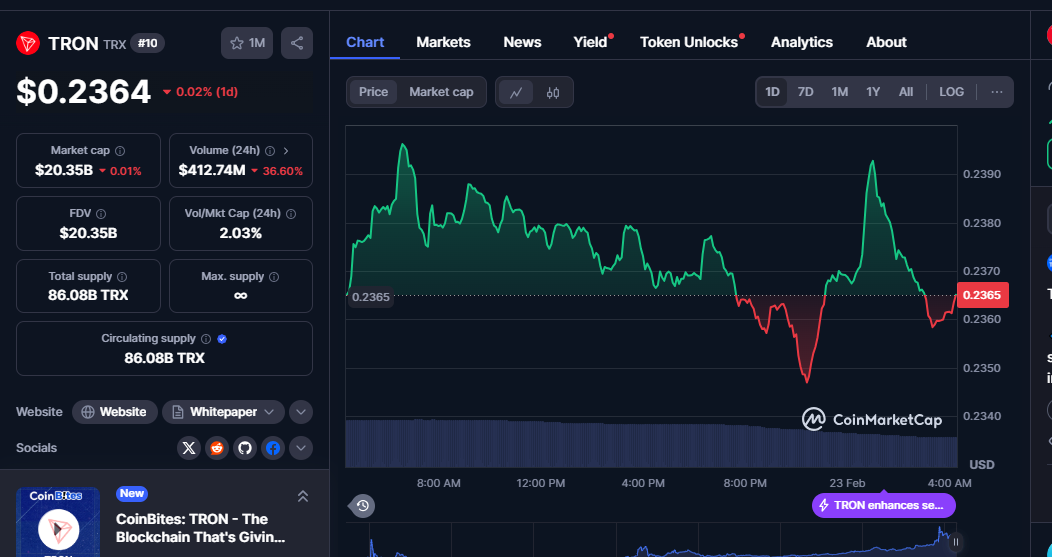Viewport: 1052px width, 557px height.
Task: Switch to the Token Unlocks tab
Action: [689, 42]
